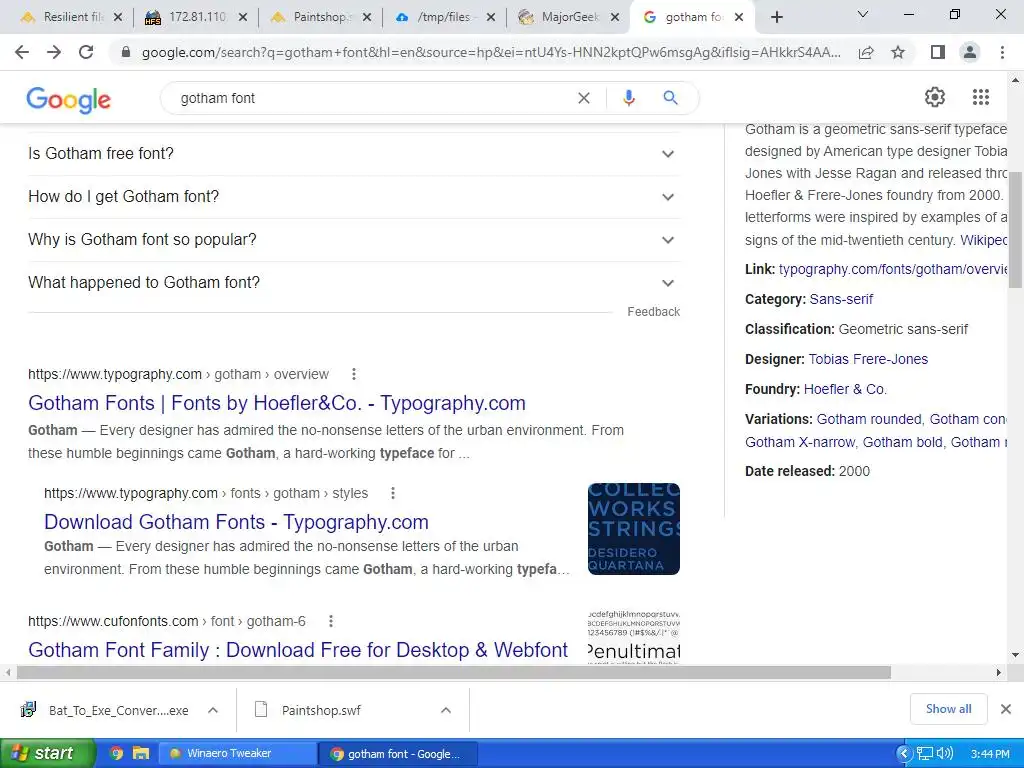Click scroll down arrow on page
The image size is (1024, 768).
point(1016,654)
